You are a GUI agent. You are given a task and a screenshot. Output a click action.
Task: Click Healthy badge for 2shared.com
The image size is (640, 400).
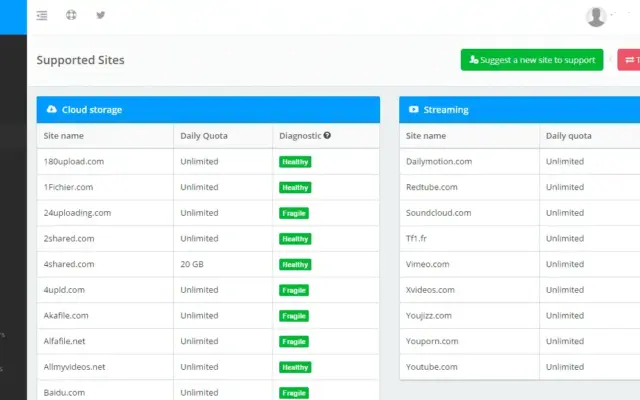click(295, 239)
